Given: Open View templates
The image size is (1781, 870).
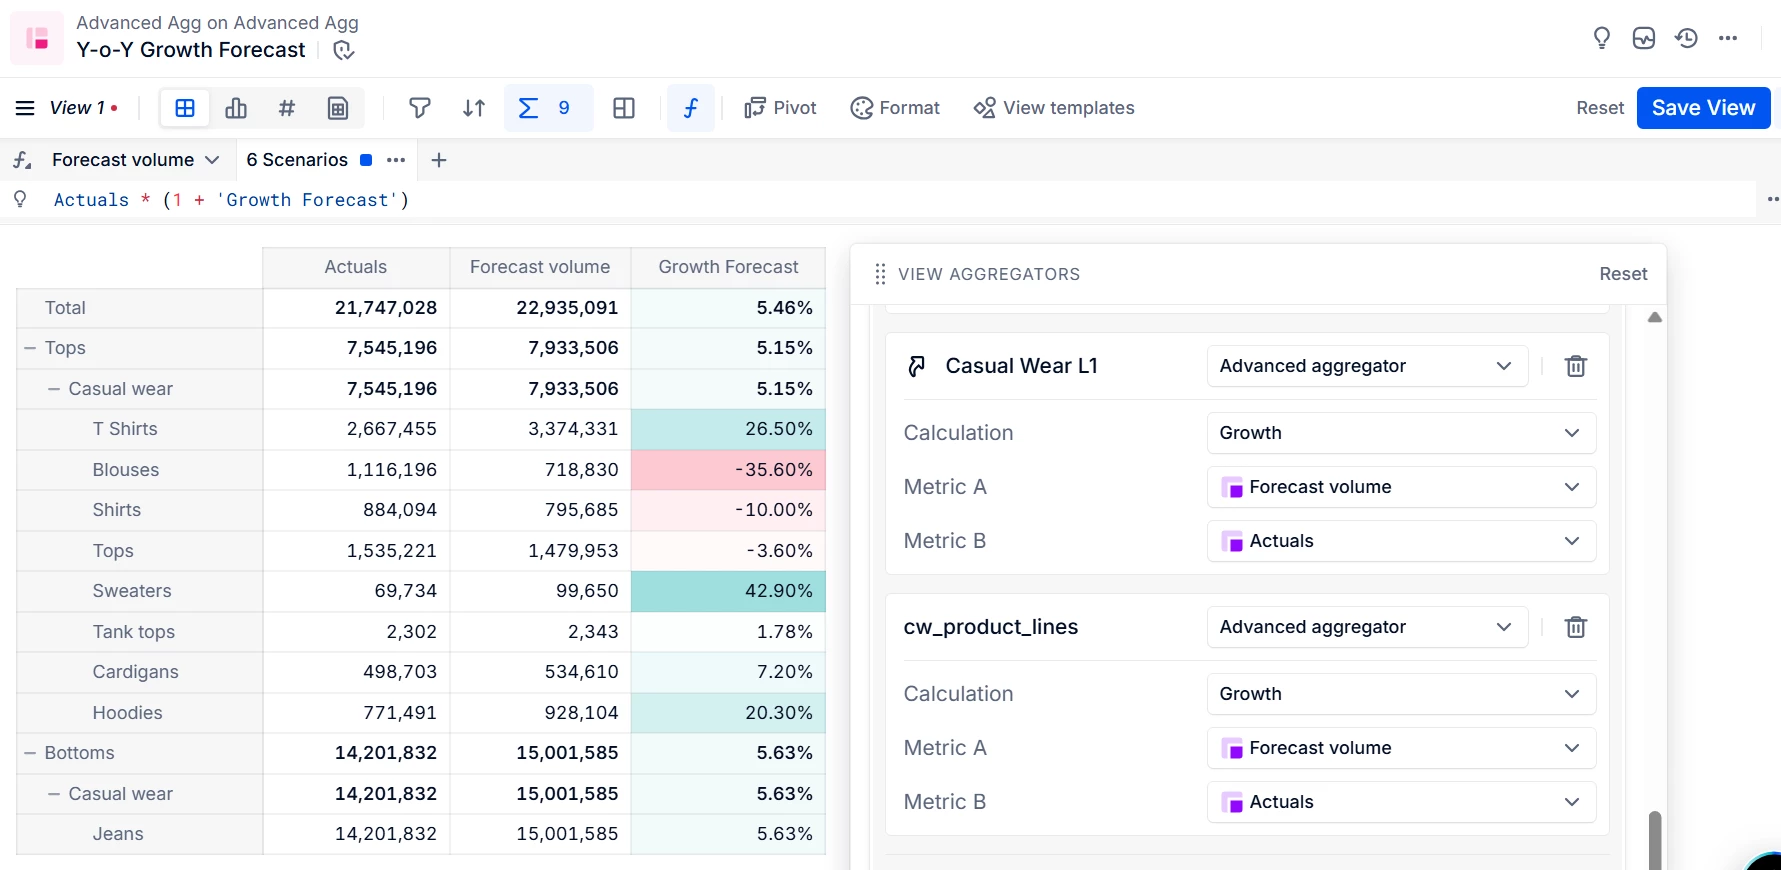Looking at the screenshot, I should tap(1054, 108).
